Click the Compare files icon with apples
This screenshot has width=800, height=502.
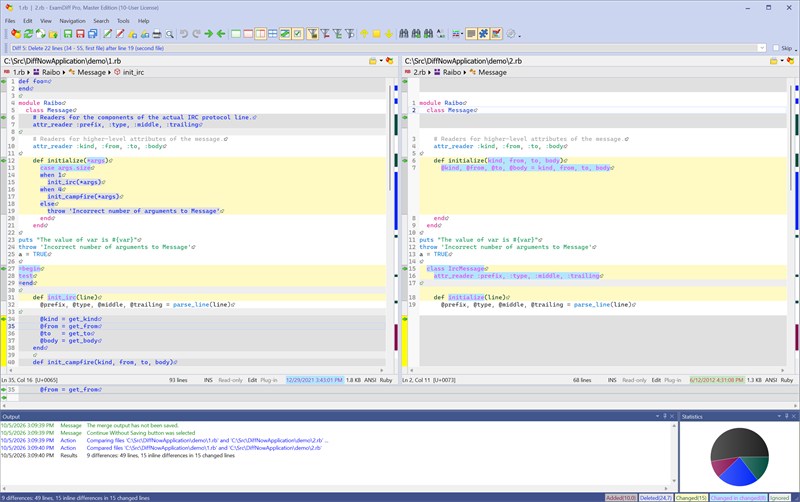coord(16,34)
